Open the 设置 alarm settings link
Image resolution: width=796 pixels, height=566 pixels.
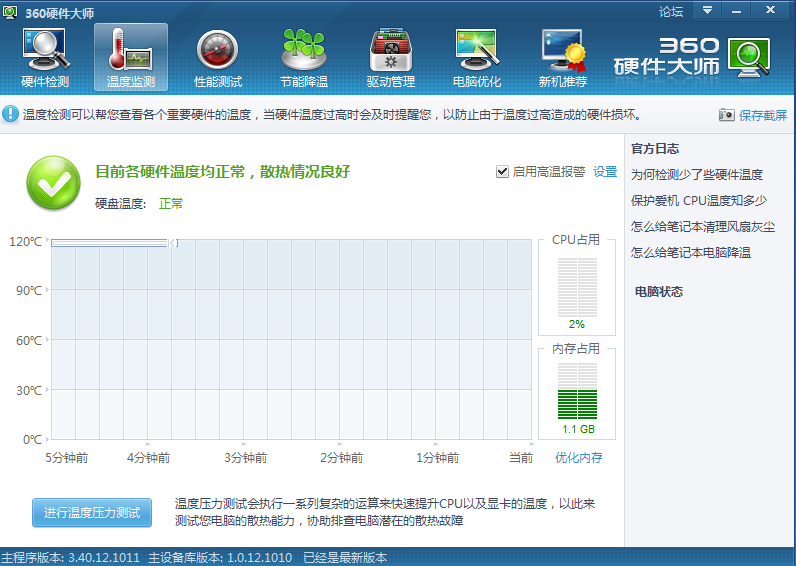click(605, 172)
